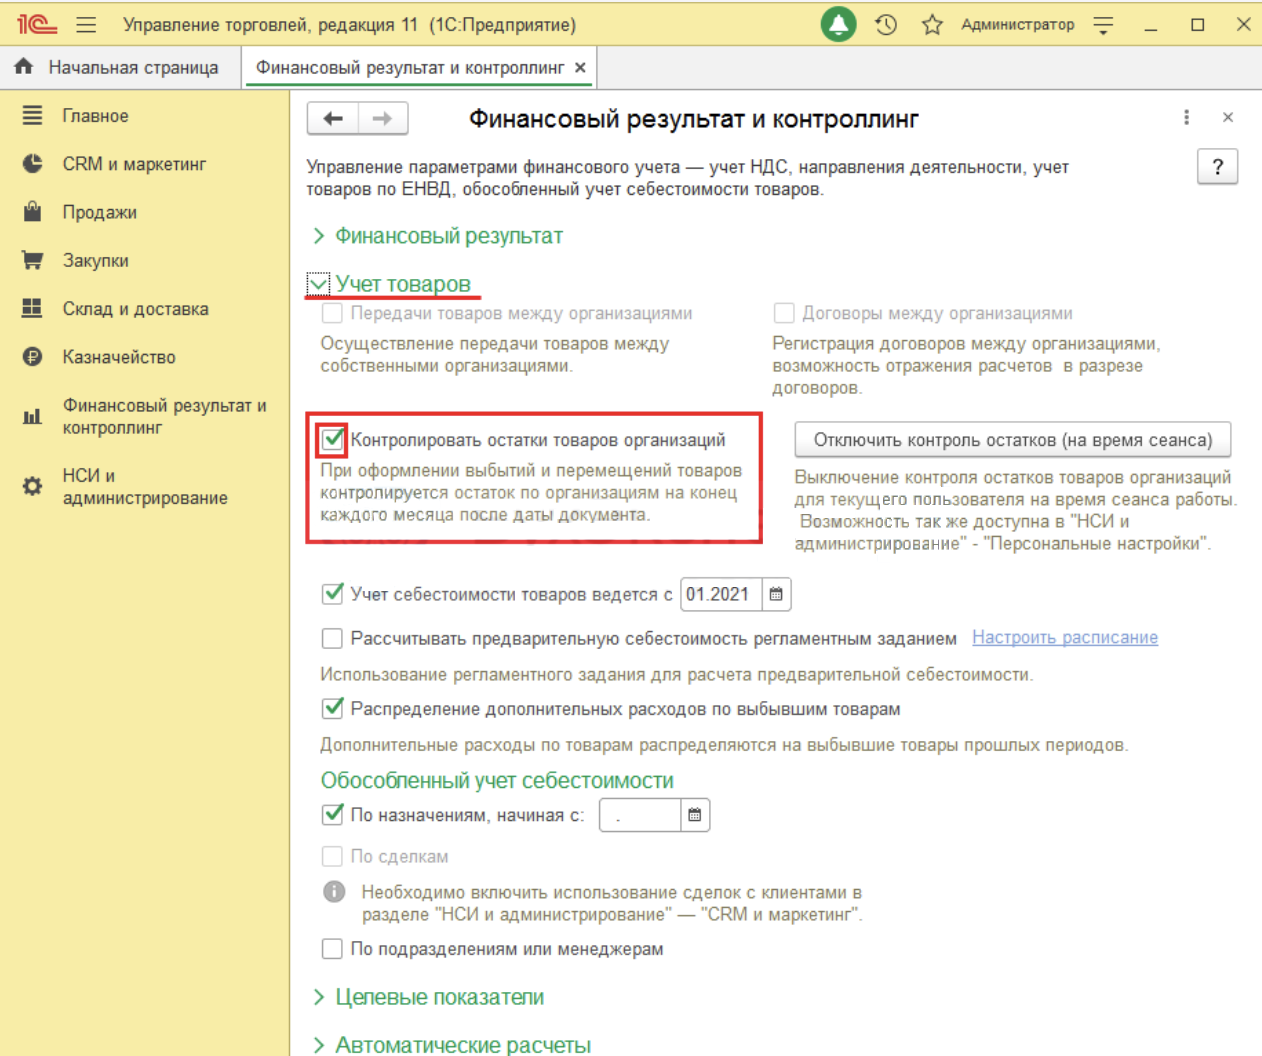This screenshot has width=1262, height=1056.
Task: Click the notifications bell icon
Action: click(838, 24)
